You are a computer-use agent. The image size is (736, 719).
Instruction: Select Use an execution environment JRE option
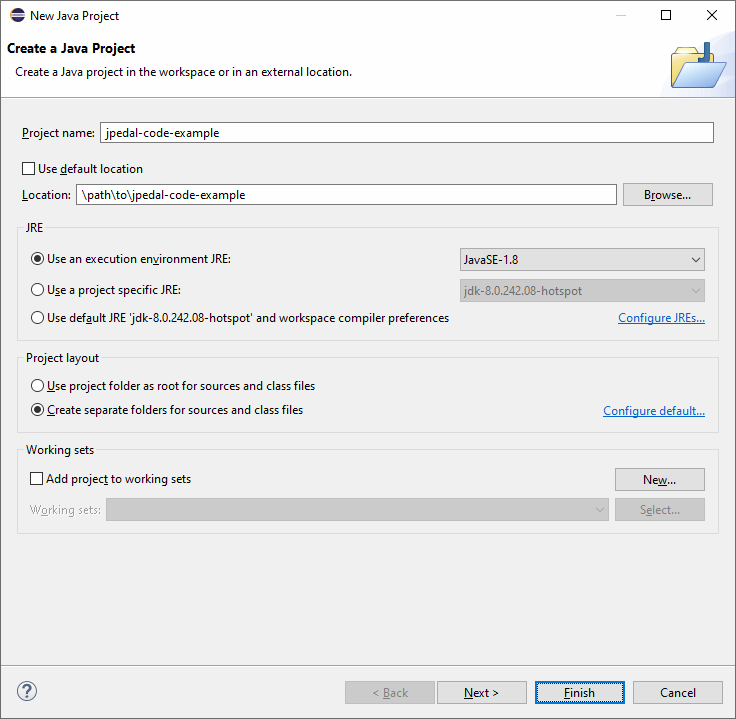tap(38, 259)
